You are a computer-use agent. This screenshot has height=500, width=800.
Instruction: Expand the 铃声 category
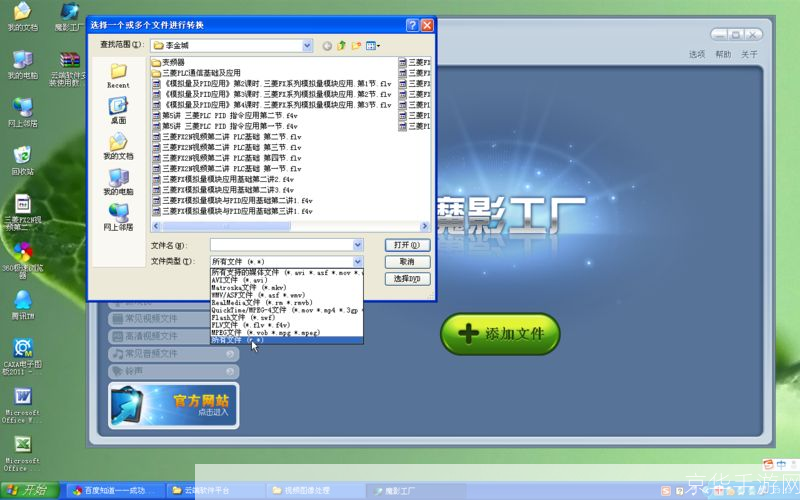coord(173,371)
